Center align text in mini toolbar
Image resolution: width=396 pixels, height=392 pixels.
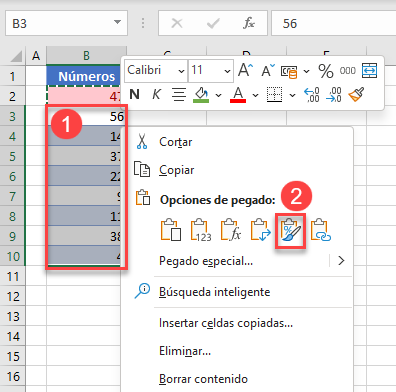tap(179, 95)
